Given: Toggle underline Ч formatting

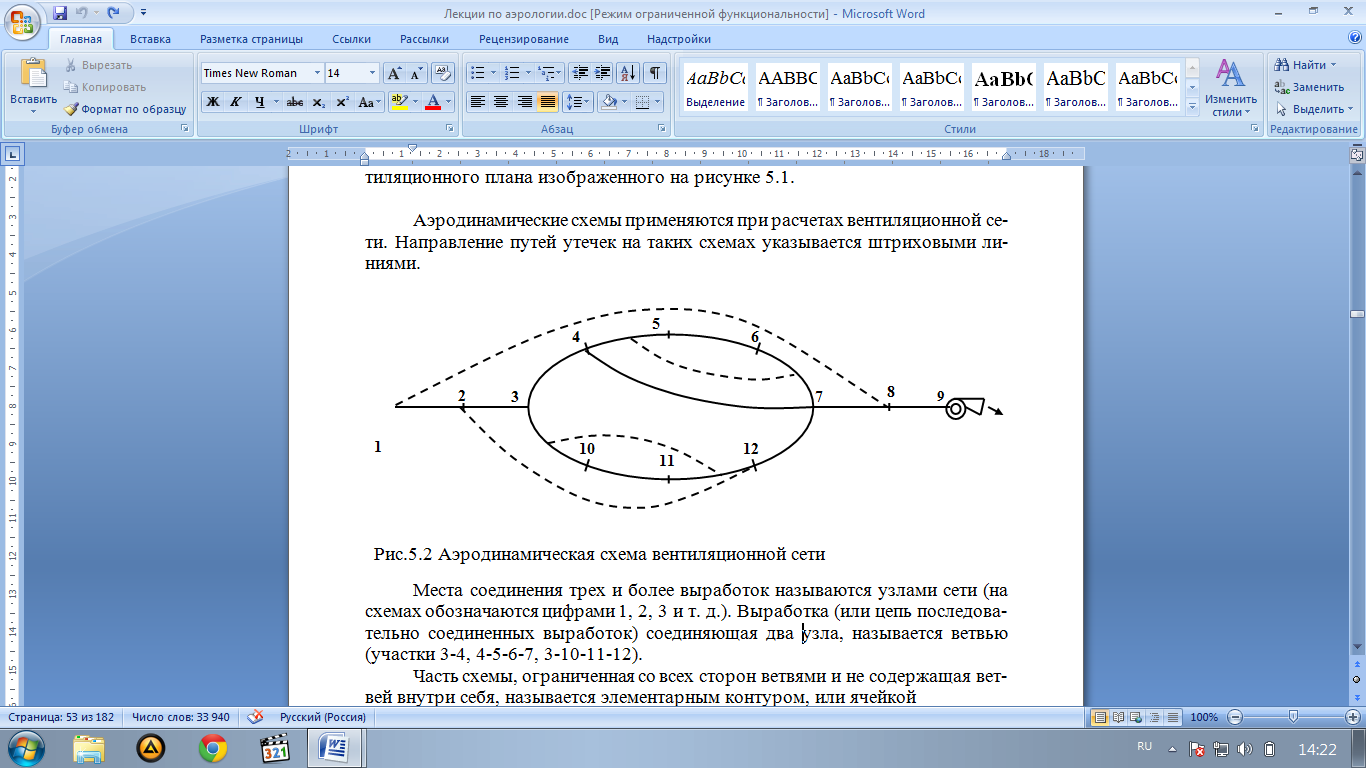Looking at the screenshot, I should coord(260,102).
